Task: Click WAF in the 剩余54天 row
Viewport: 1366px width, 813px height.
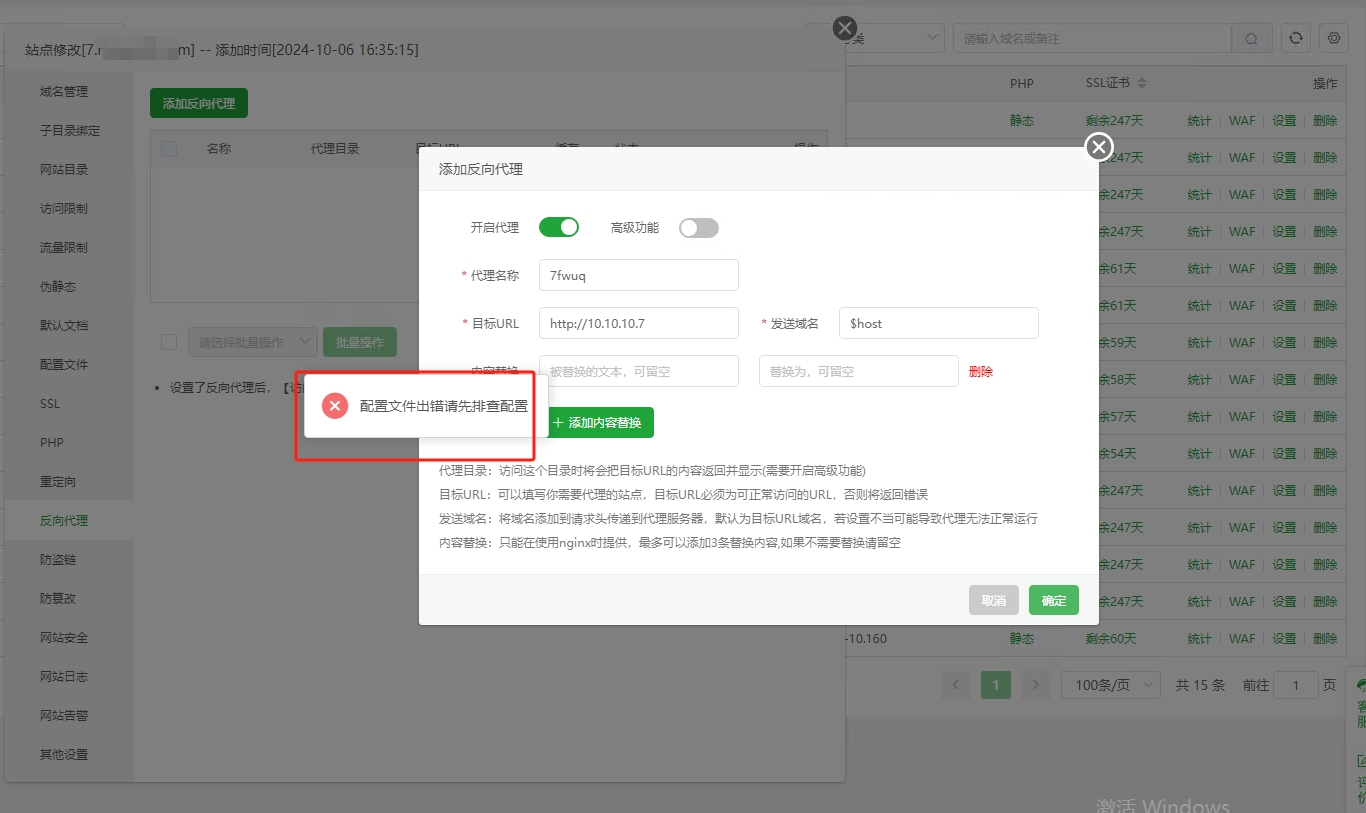Action: coord(1242,453)
